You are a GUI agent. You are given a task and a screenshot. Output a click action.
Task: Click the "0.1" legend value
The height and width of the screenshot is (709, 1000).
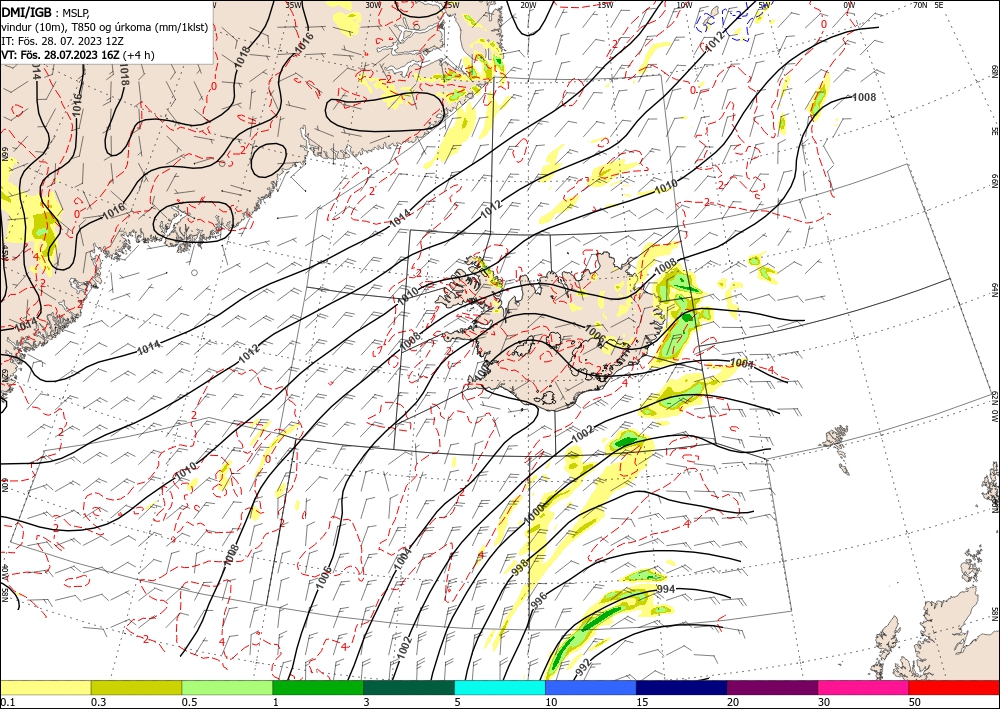(6, 702)
